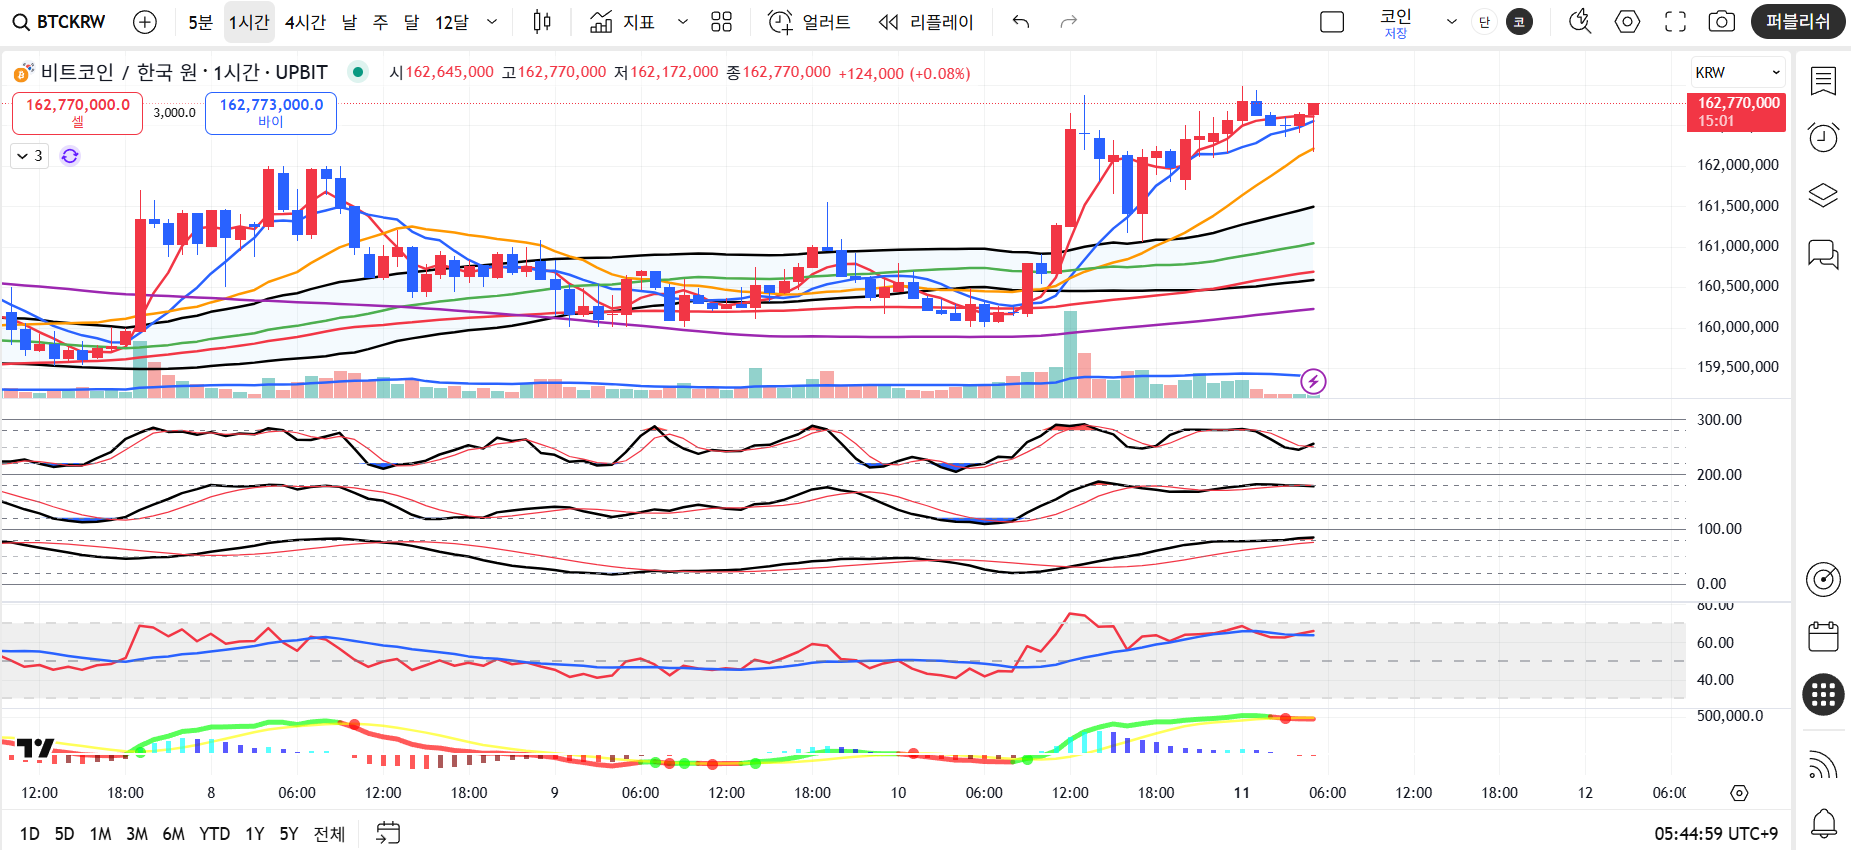The image size is (1851, 850).
Task: Switch to the 4시간 timeframe
Action: point(305,22)
